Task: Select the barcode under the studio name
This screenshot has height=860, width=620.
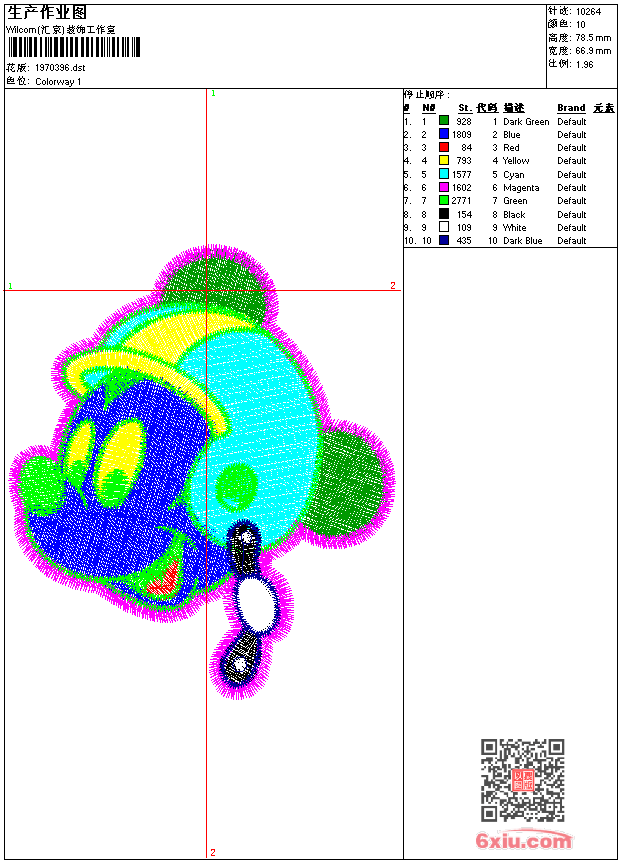Action: coord(74,47)
